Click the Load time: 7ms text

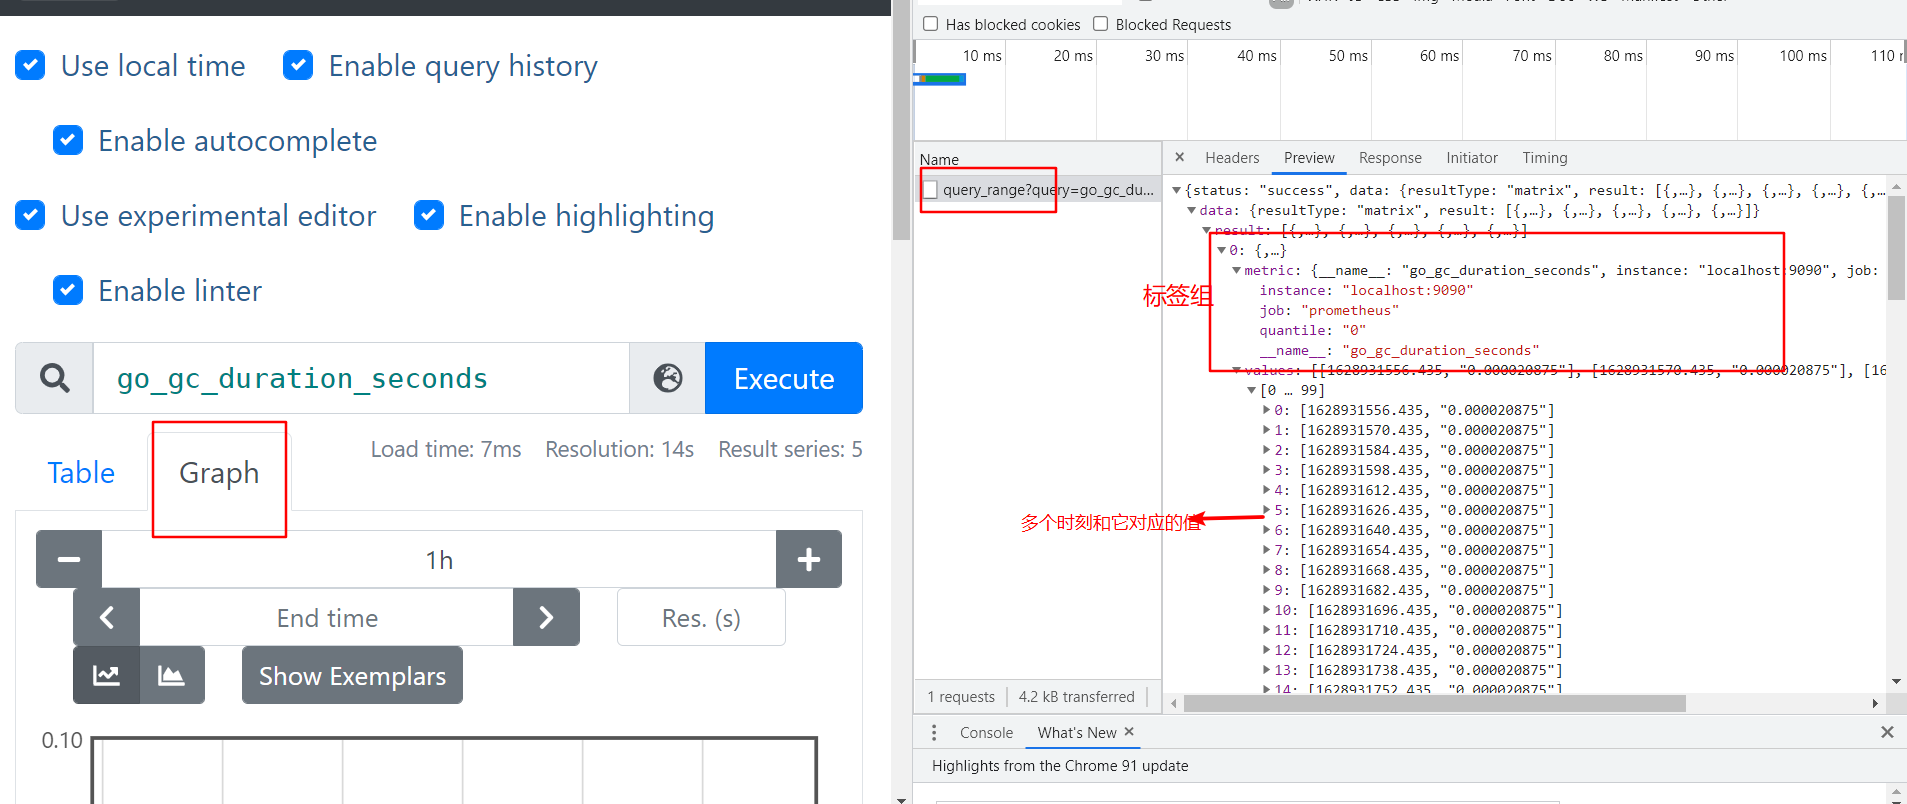click(446, 450)
